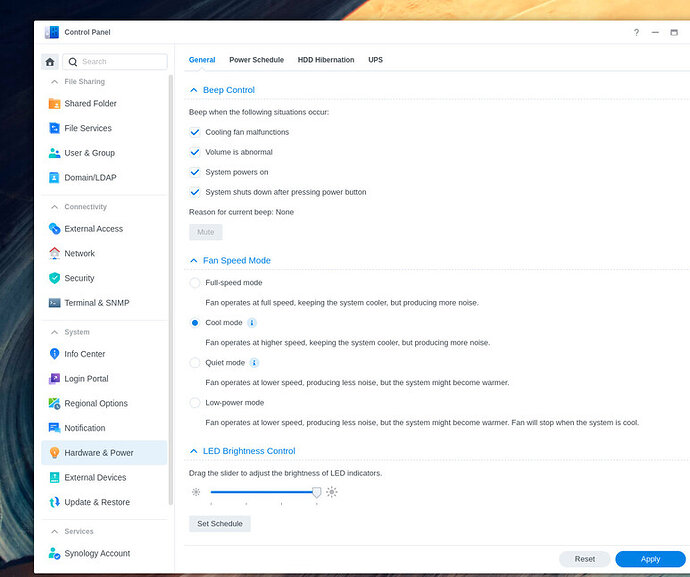Screen dimensions: 690x577
Task: Select Full-speed mode radio button
Action: pyautogui.click(x=195, y=283)
